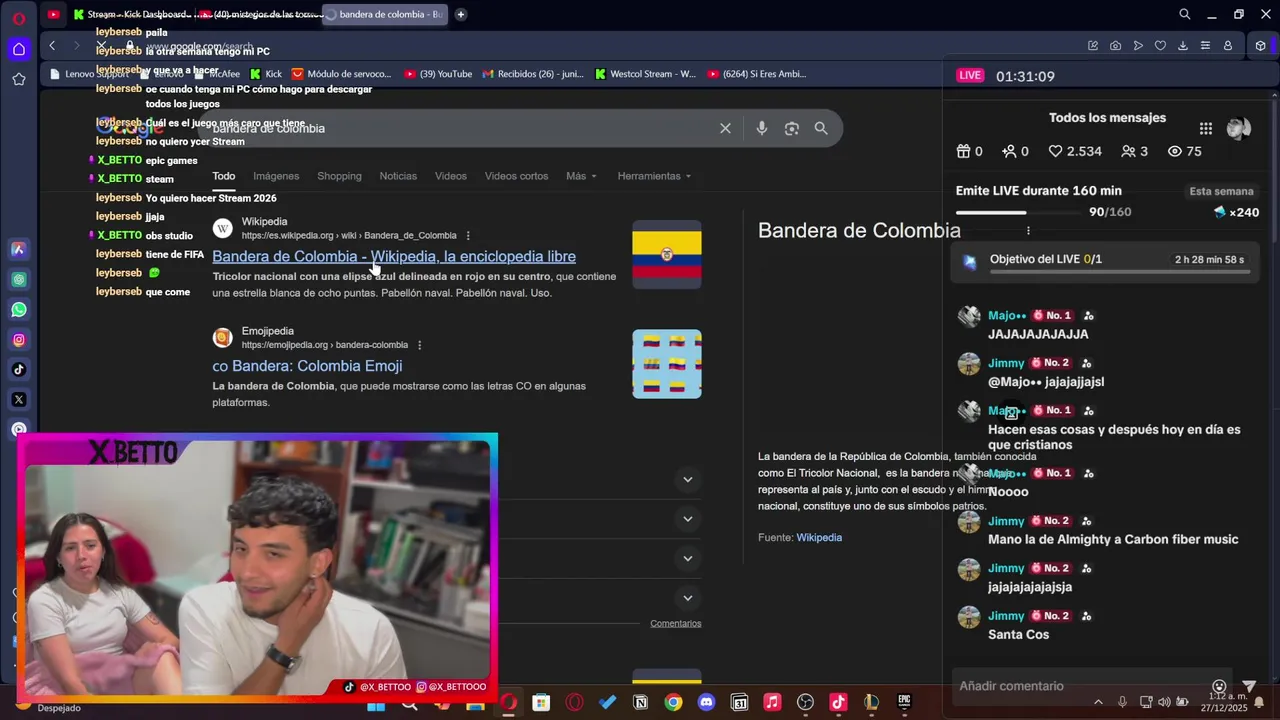Open WhatsApp in the Opera sidebar

click(19, 310)
